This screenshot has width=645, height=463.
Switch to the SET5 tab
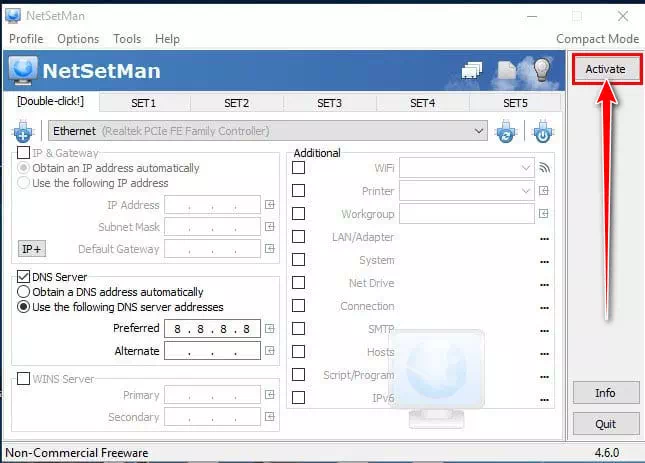[x=515, y=103]
